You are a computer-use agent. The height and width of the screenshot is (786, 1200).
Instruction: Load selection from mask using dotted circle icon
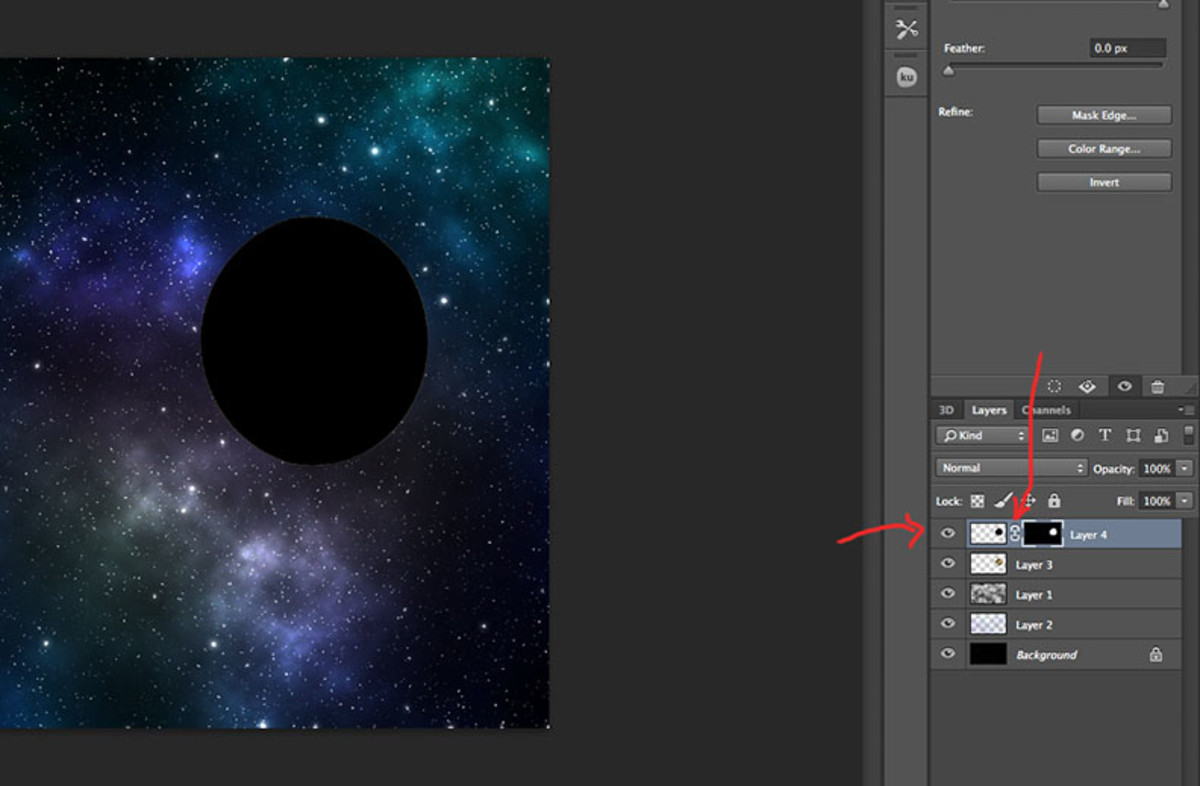tap(1054, 387)
